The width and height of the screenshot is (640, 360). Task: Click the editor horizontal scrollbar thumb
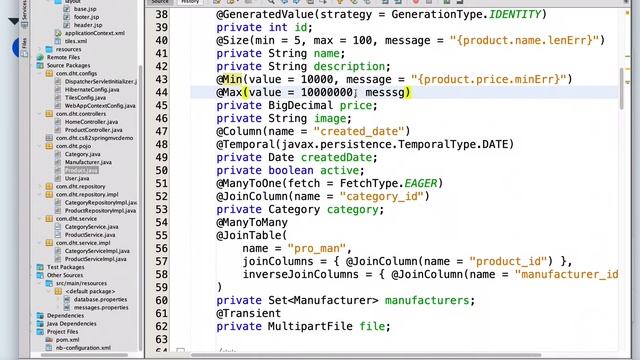tap(366, 355)
